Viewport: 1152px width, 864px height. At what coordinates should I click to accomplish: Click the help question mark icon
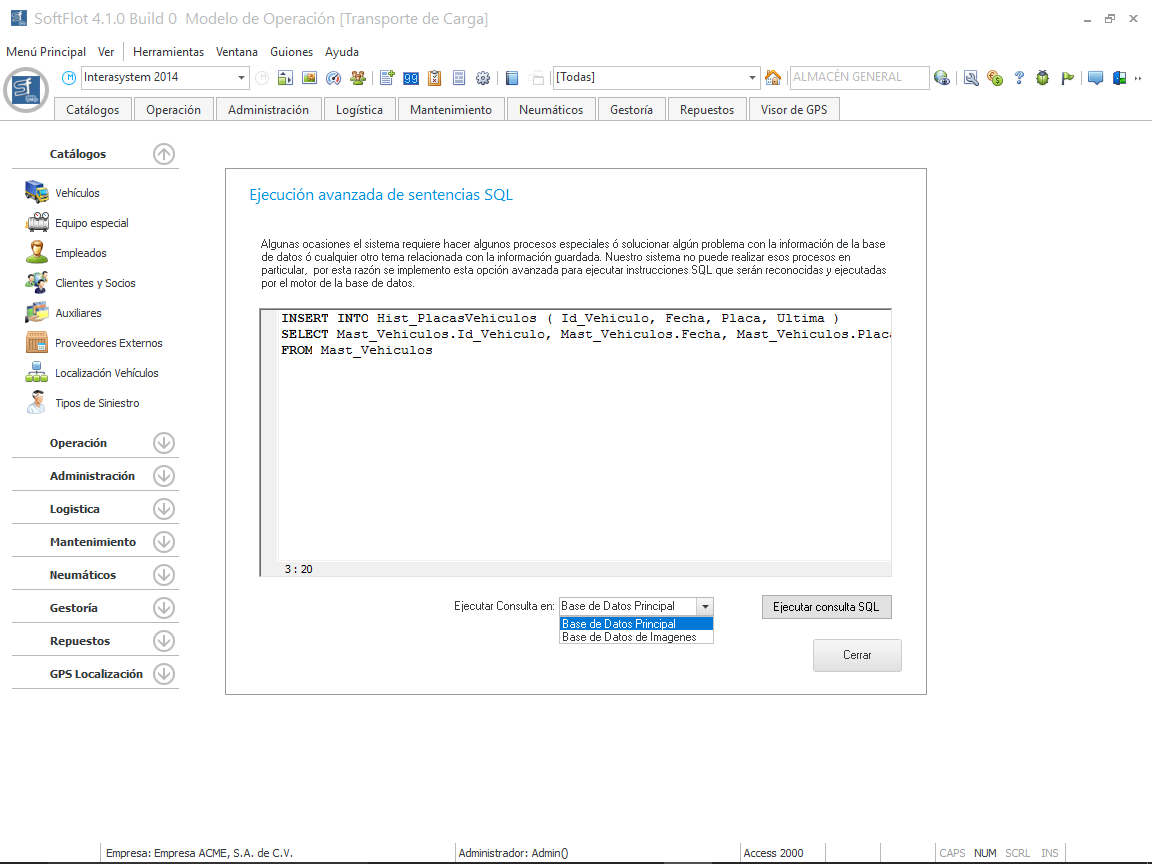[x=1019, y=78]
